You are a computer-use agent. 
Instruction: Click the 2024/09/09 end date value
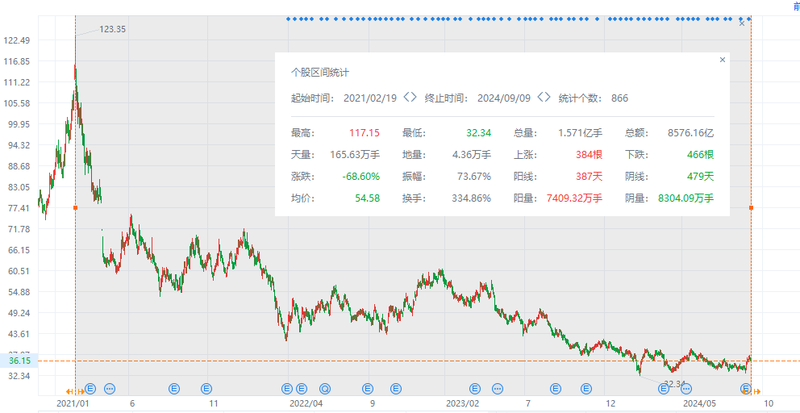tap(505, 98)
